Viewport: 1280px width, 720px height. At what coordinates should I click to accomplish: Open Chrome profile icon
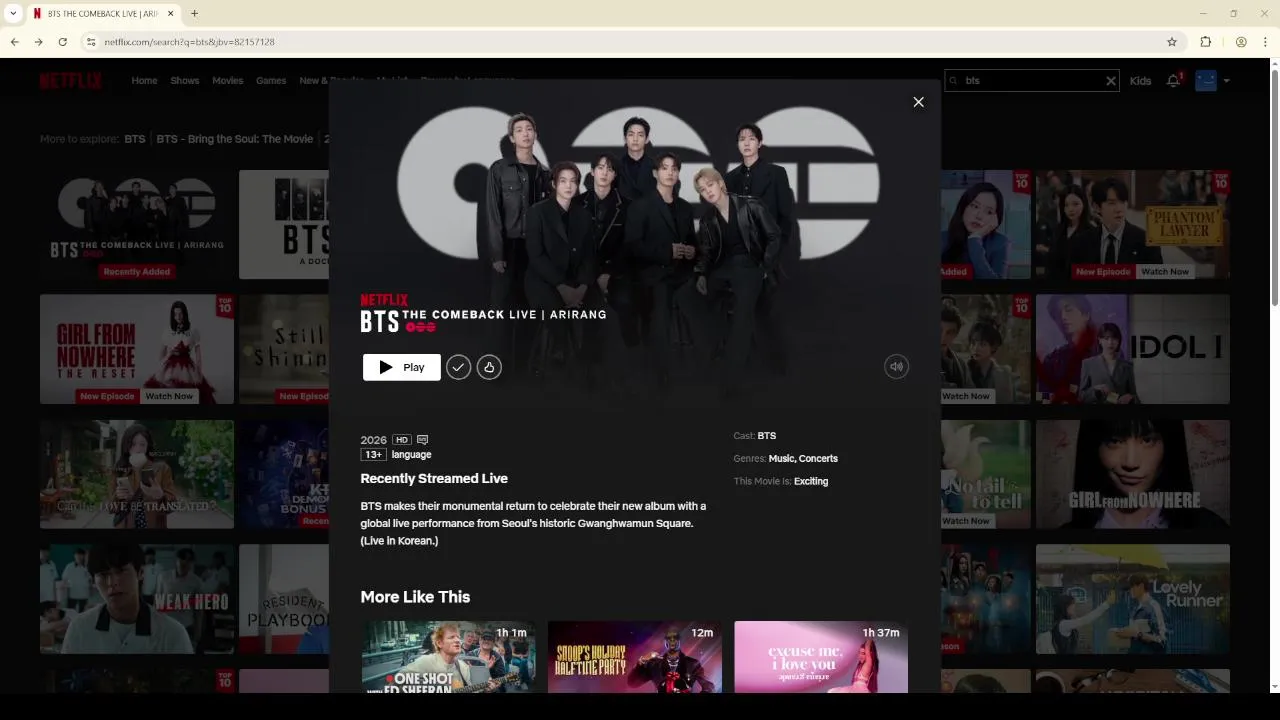pos(1241,42)
